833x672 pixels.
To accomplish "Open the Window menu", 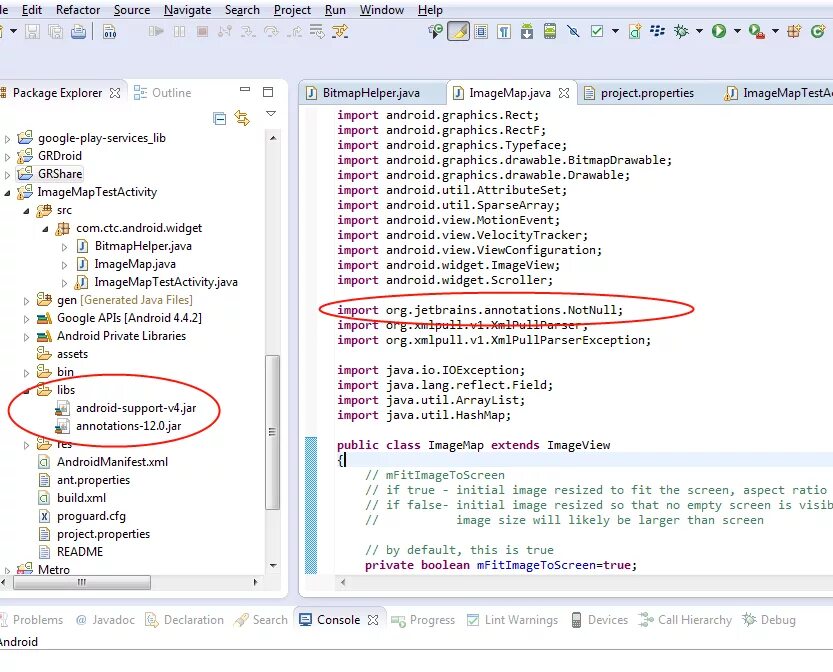I will [382, 10].
